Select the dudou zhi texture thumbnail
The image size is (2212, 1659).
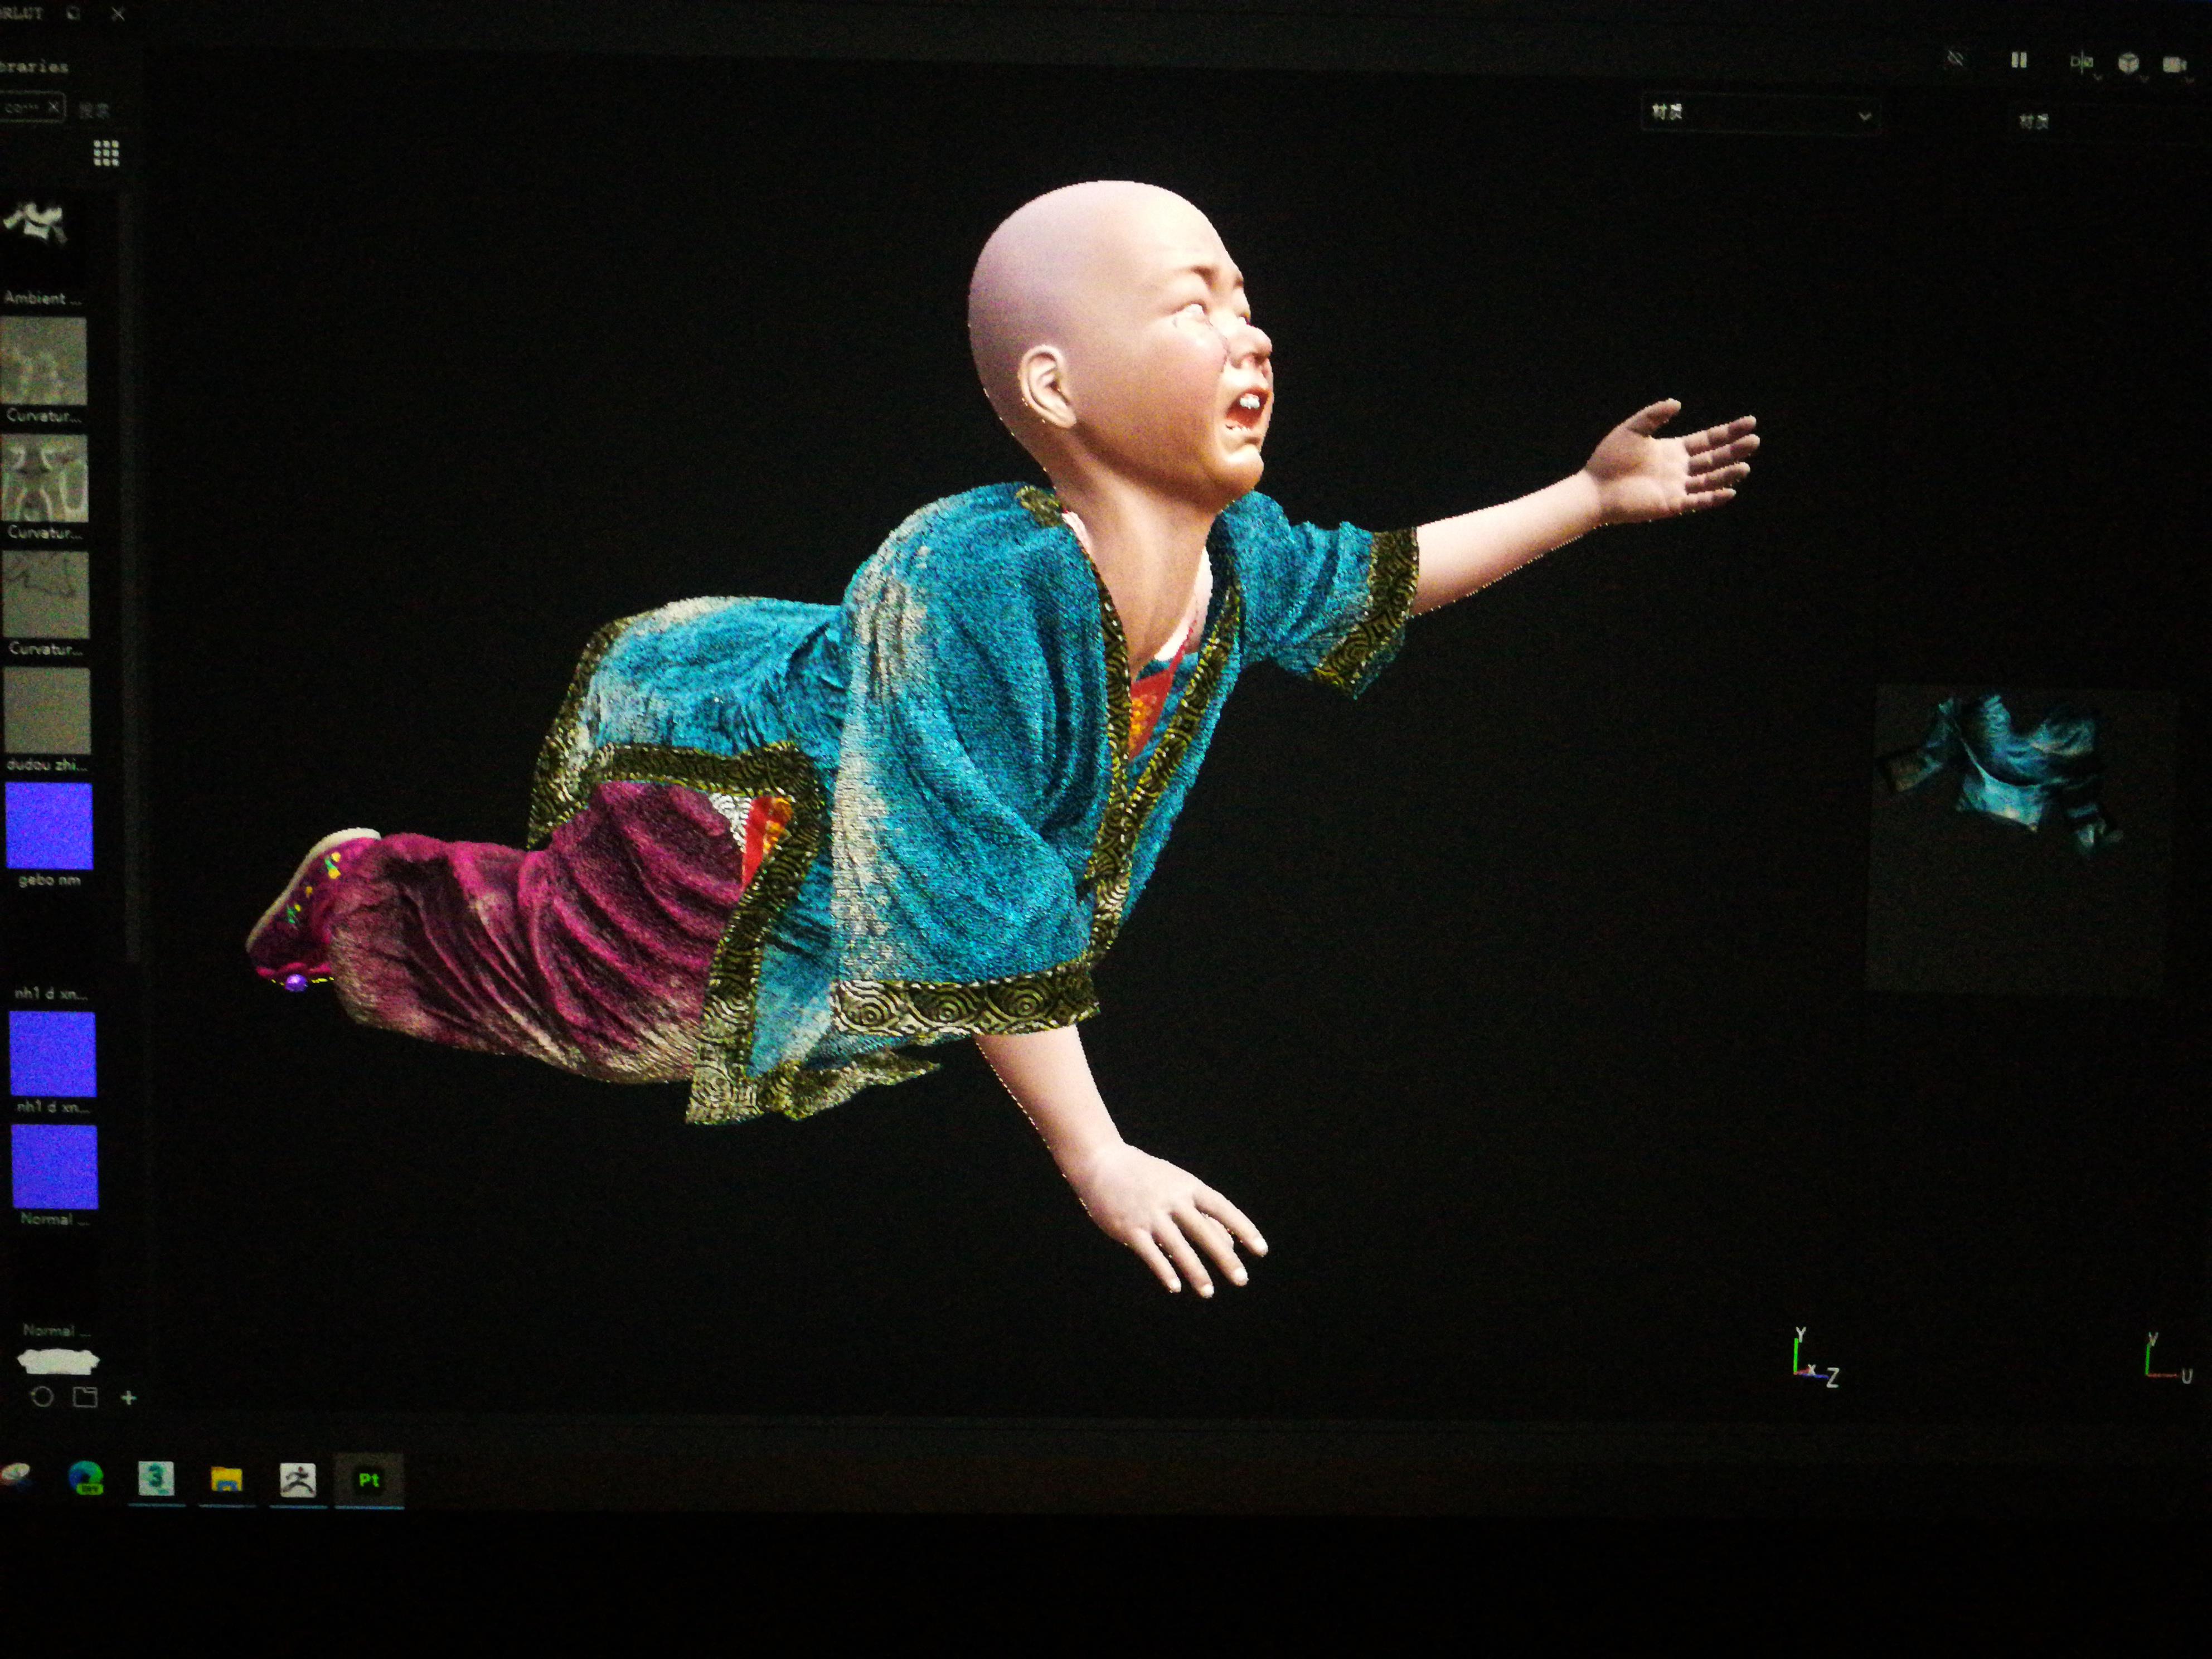coord(47,710)
